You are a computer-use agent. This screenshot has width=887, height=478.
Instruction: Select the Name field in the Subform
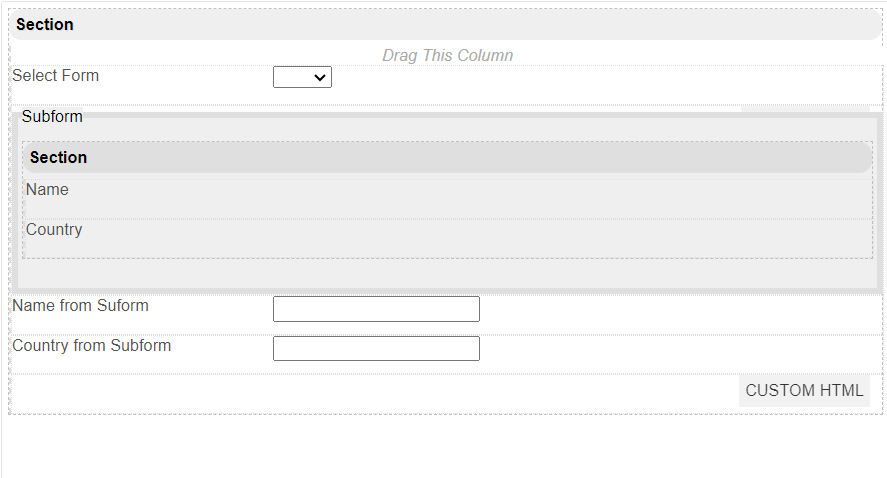tap(48, 190)
